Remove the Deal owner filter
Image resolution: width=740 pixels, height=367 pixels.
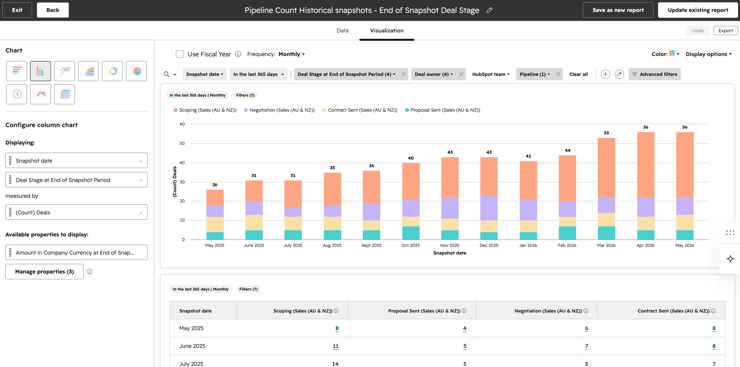[x=461, y=74]
